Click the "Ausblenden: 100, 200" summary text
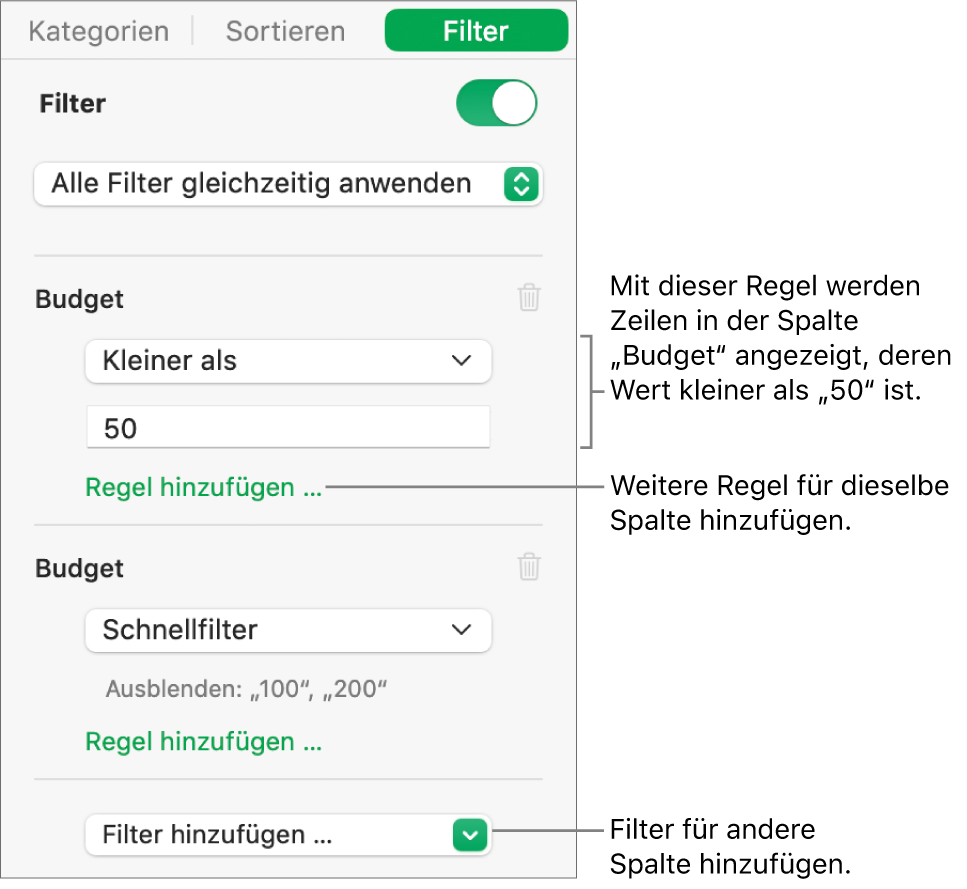This screenshot has height=889, width=967. pos(246,688)
